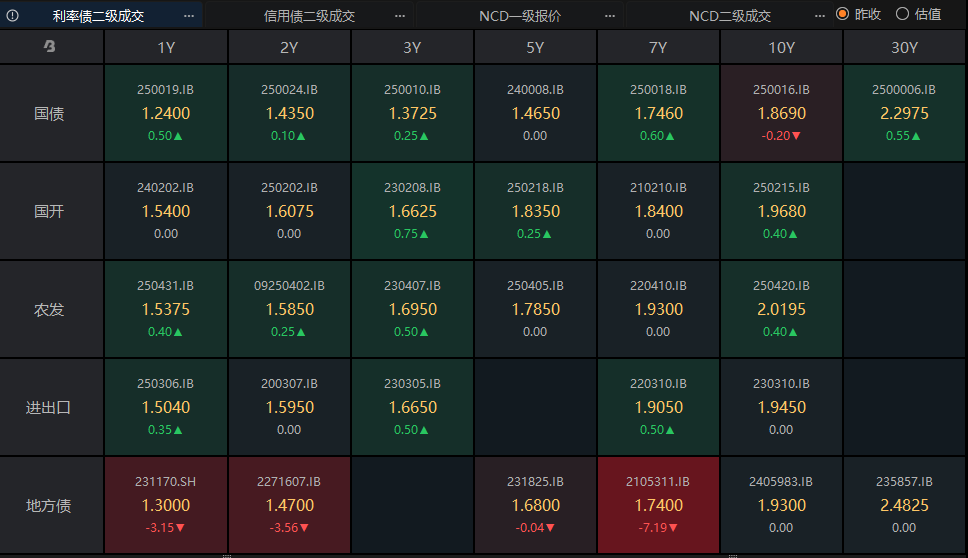This screenshot has width=968, height=558.
Task: Click the red 2105311.IB 地方债 cell
Action: (x=658, y=505)
